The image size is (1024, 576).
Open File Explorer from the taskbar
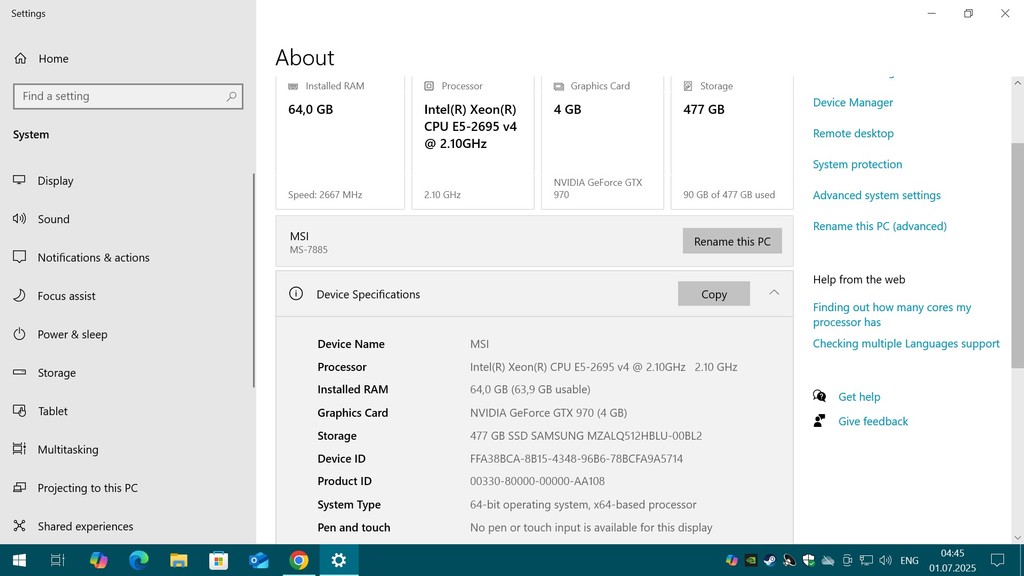178,560
